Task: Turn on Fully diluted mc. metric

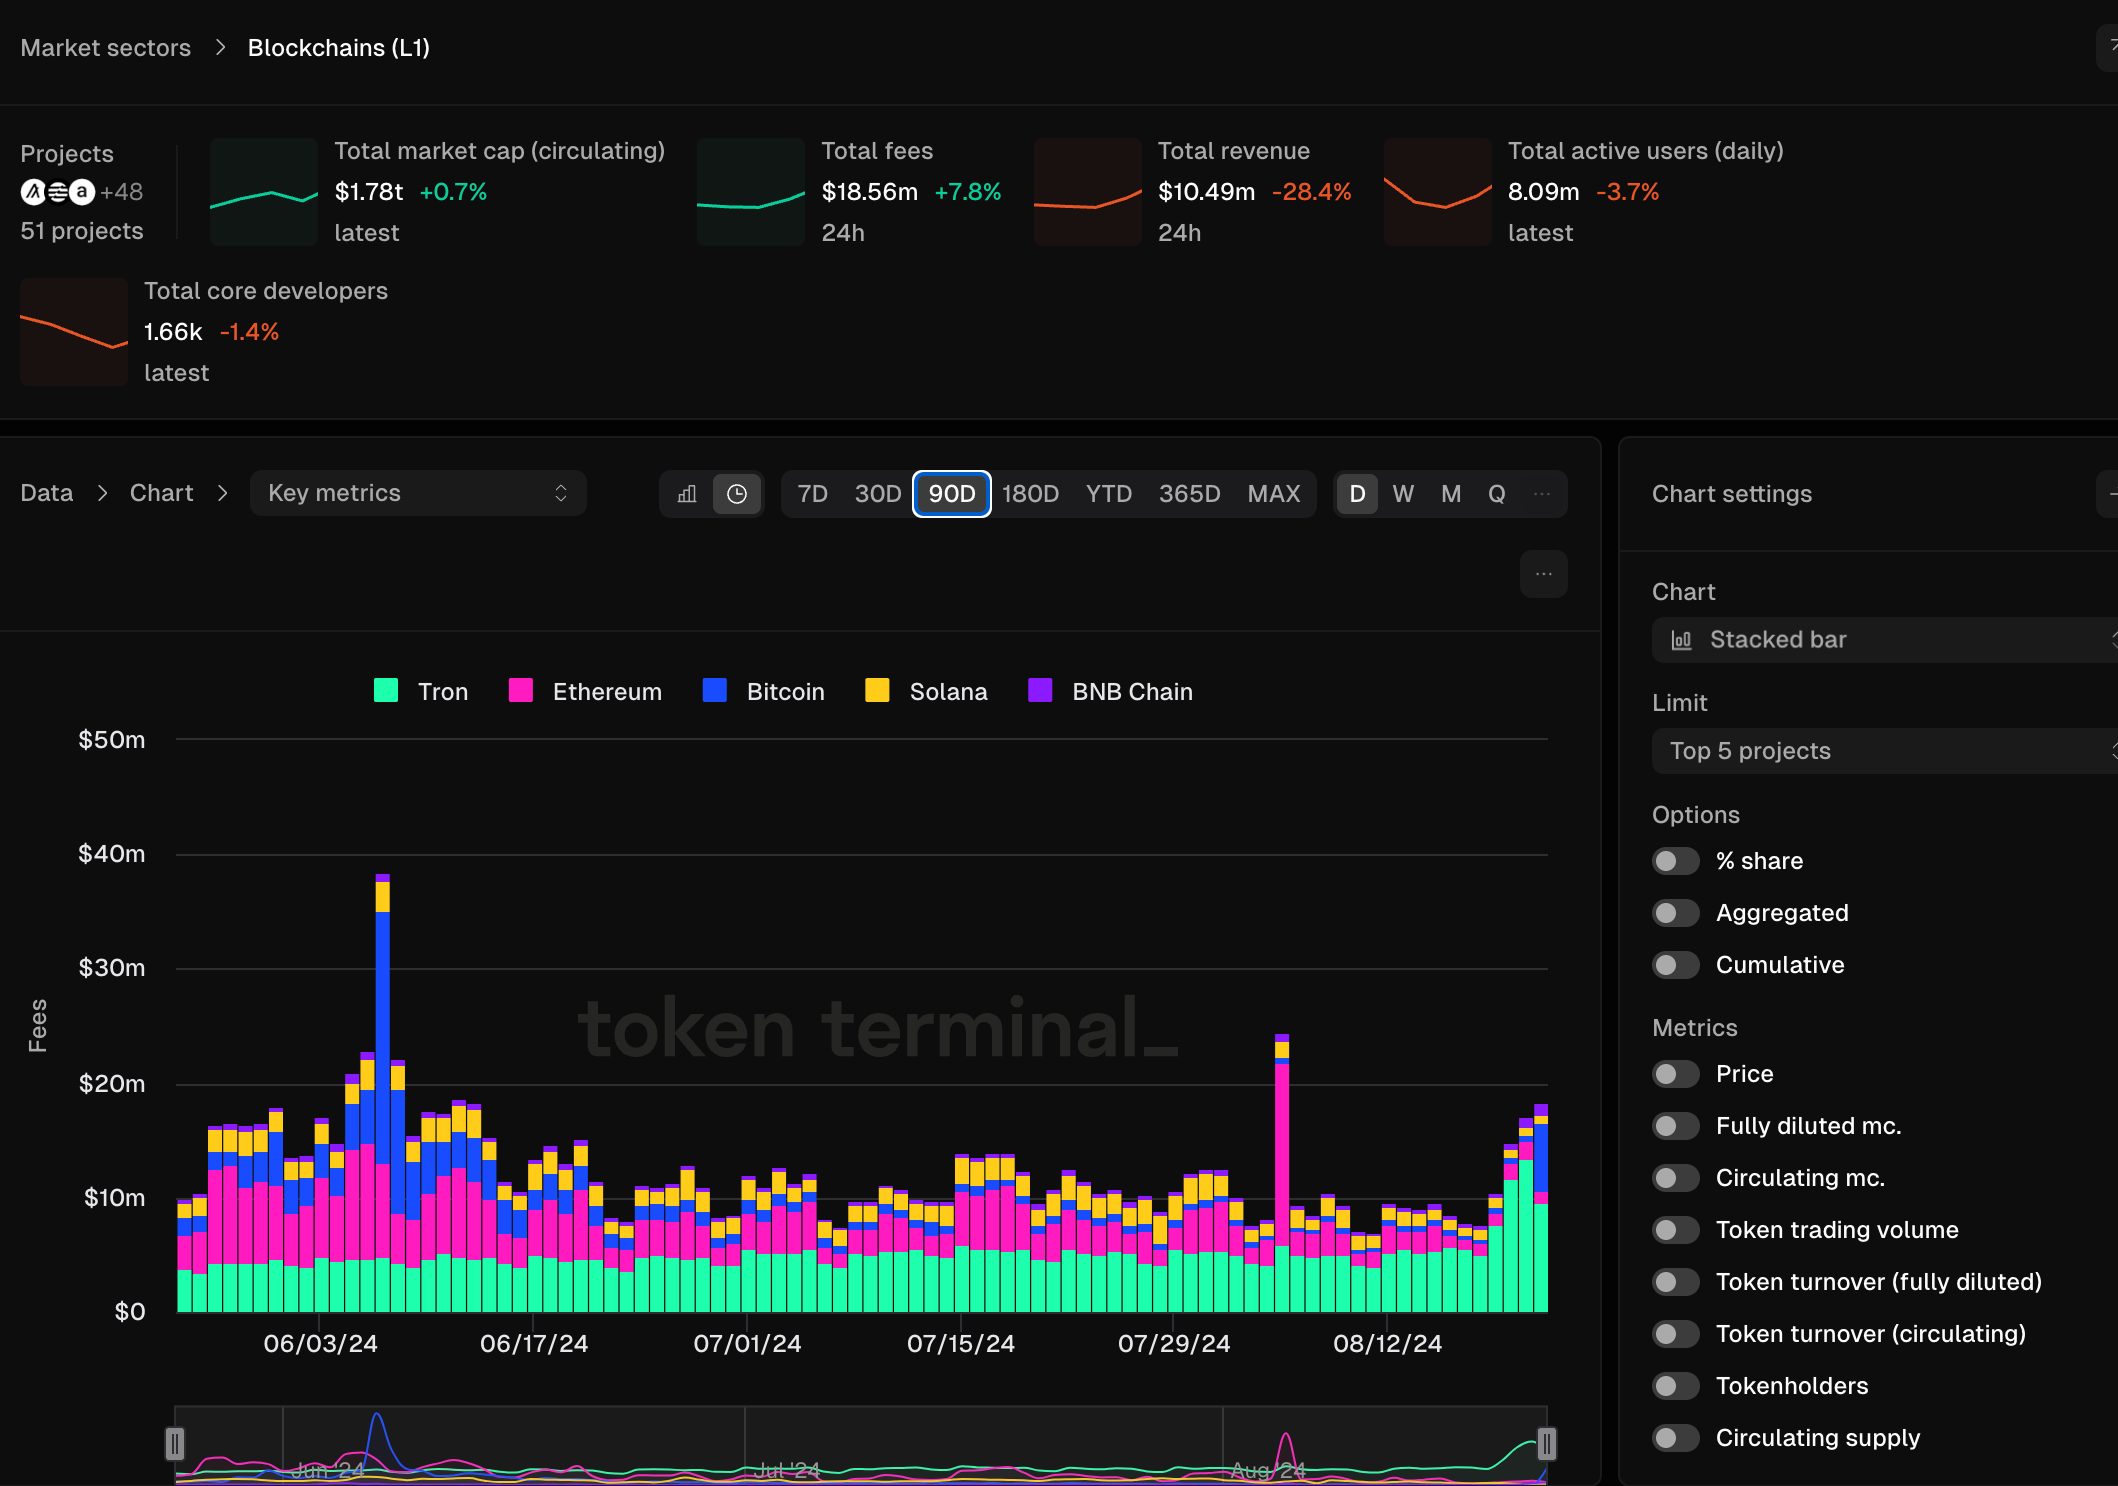Action: 1676,1126
